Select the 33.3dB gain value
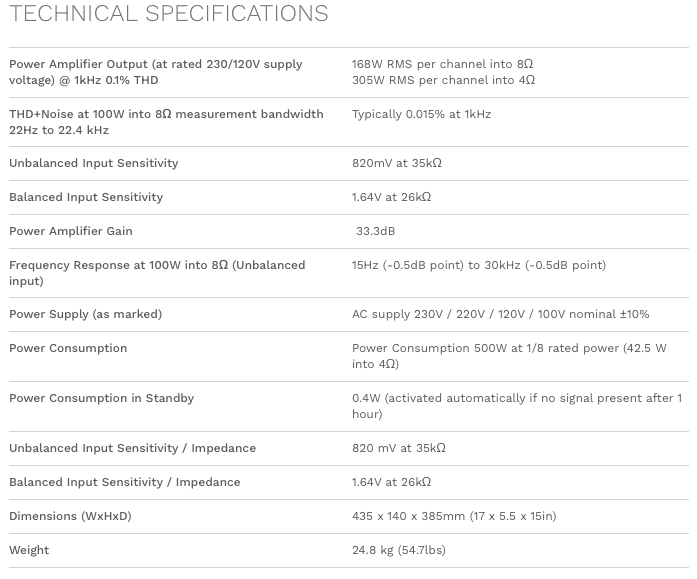This screenshot has width=697, height=579. pos(376,231)
